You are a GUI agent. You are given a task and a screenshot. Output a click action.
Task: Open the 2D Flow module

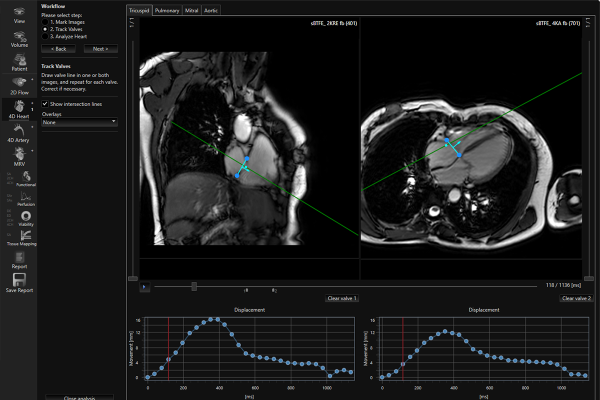point(19,86)
